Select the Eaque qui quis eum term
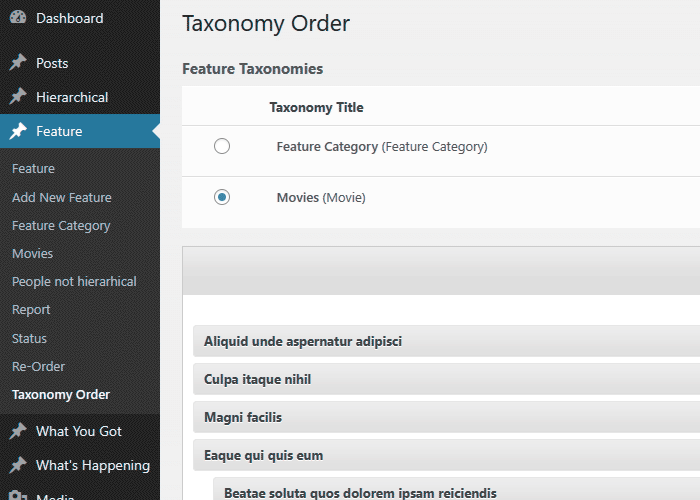Image resolution: width=700 pixels, height=500 pixels. pos(264,455)
